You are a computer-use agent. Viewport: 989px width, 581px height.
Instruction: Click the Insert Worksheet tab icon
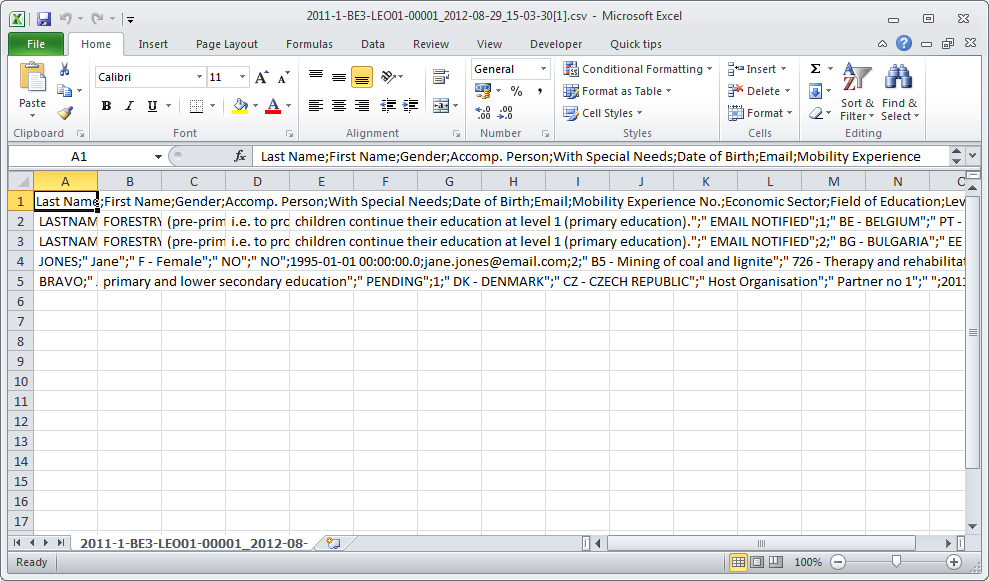pyautogui.click(x=333, y=543)
